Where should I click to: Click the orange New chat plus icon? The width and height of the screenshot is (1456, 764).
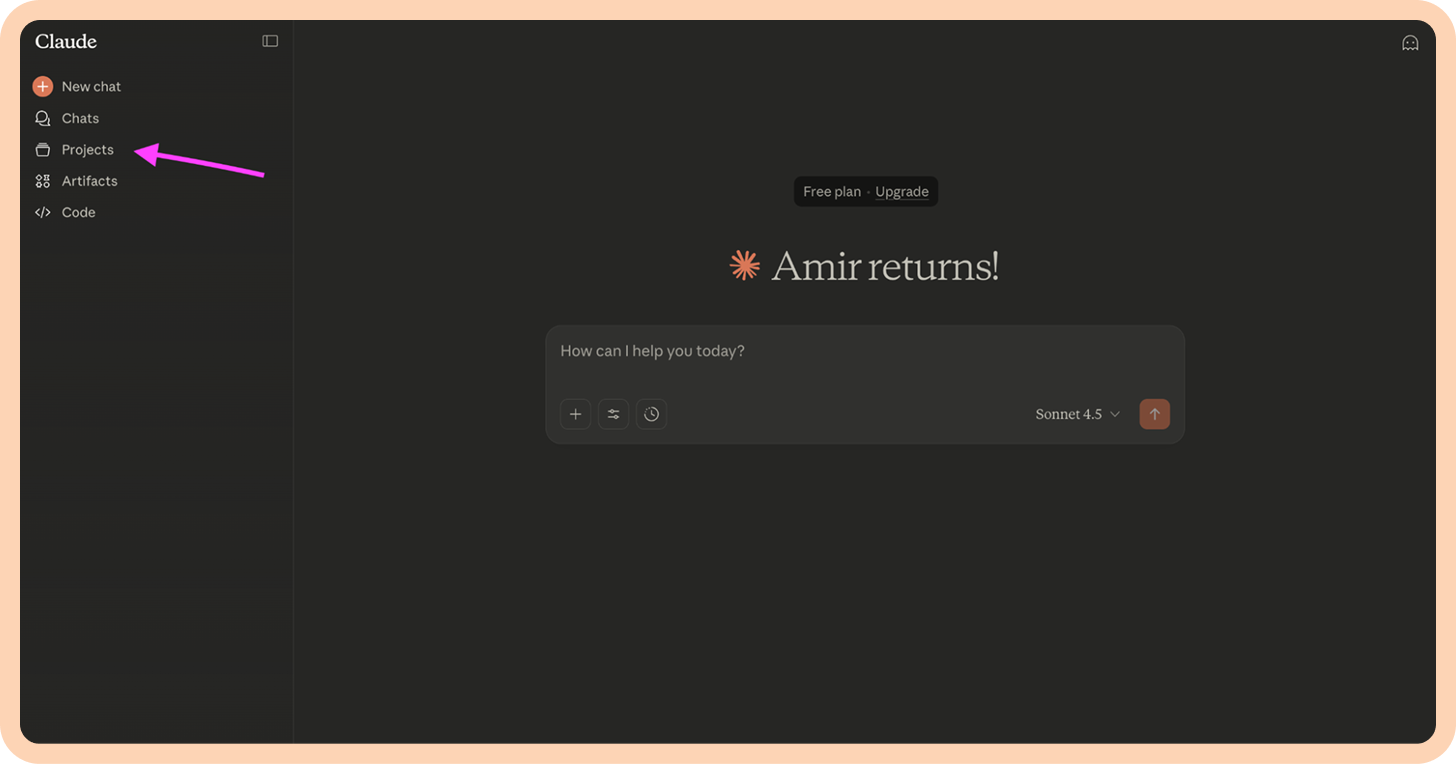tap(42, 87)
